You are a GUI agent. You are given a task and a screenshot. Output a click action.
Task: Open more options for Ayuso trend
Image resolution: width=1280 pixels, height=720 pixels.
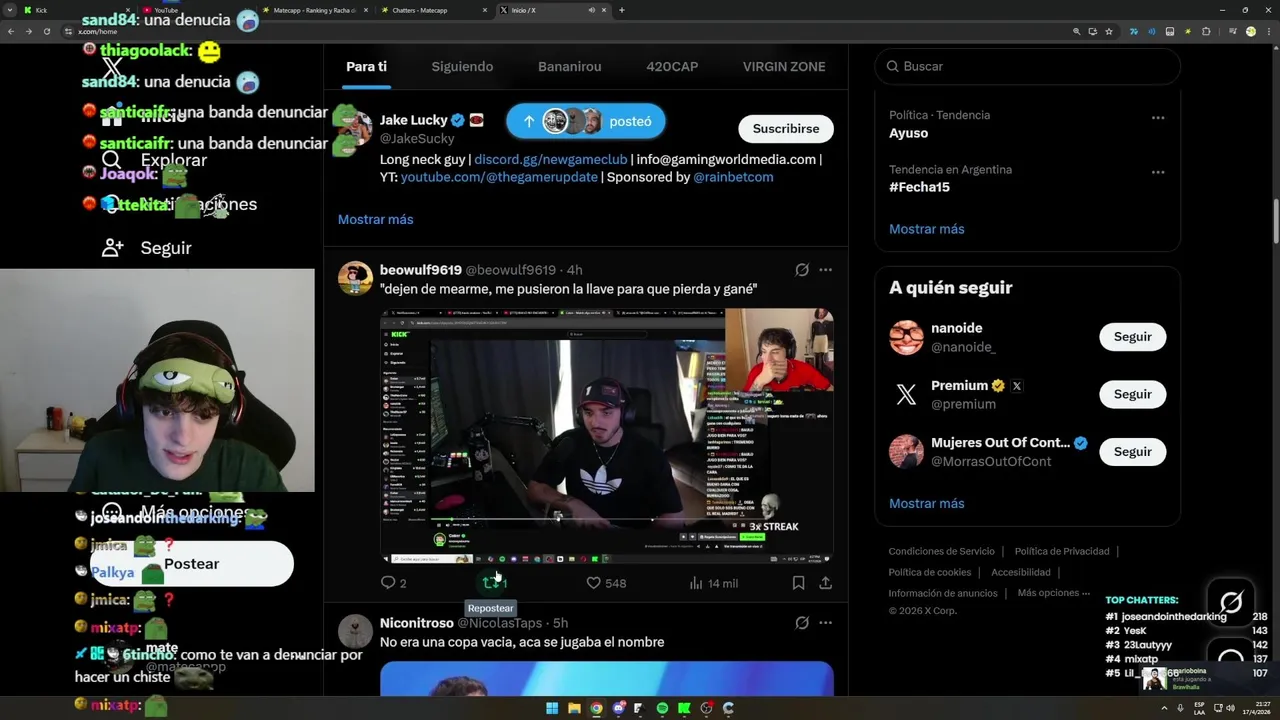(x=1158, y=118)
